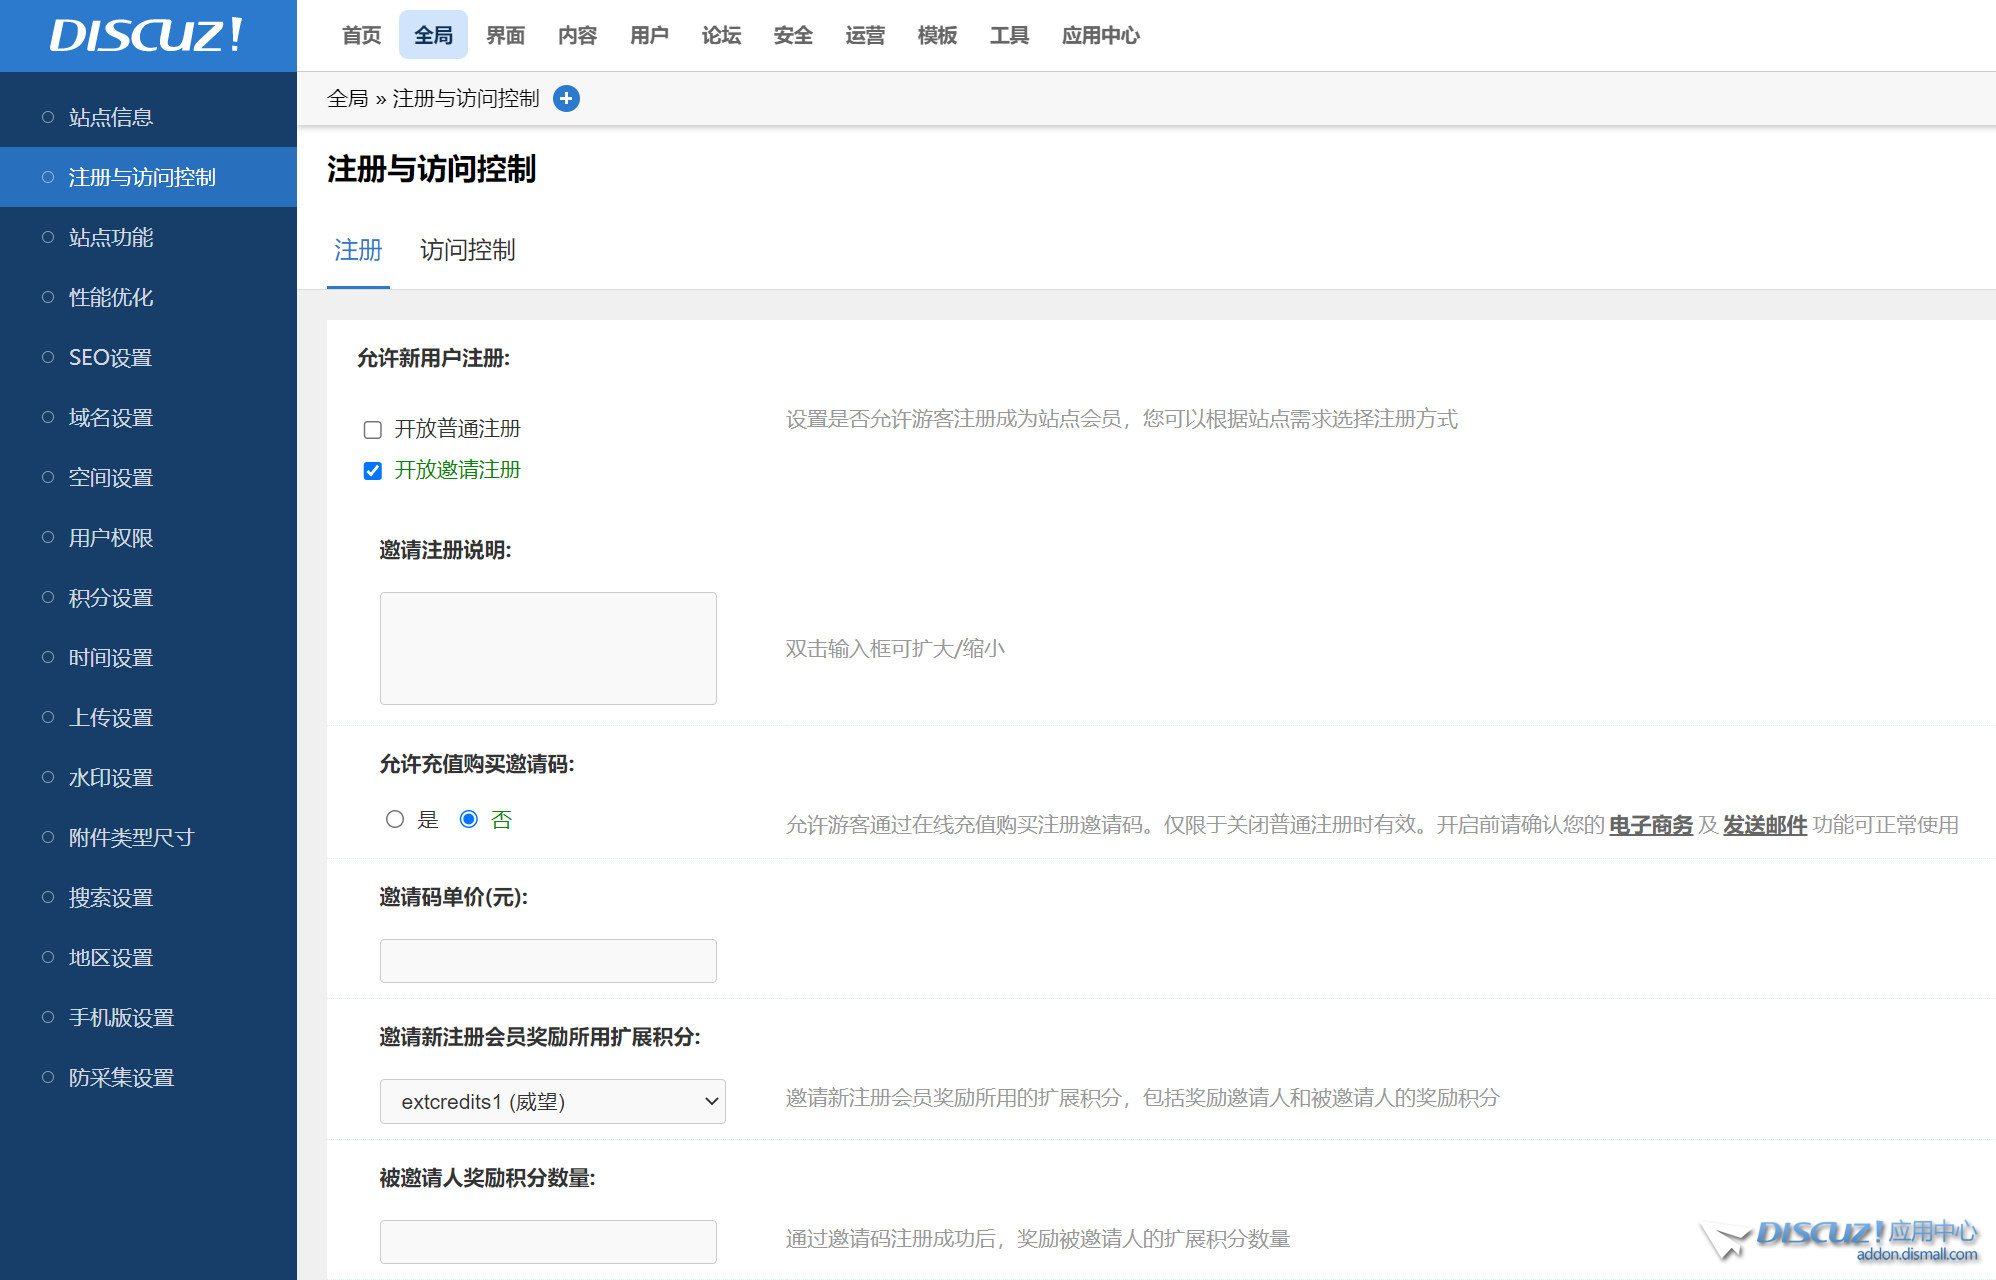Image resolution: width=1996 pixels, height=1280 pixels.
Task: Open 模板 top menu
Action: click(x=937, y=35)
